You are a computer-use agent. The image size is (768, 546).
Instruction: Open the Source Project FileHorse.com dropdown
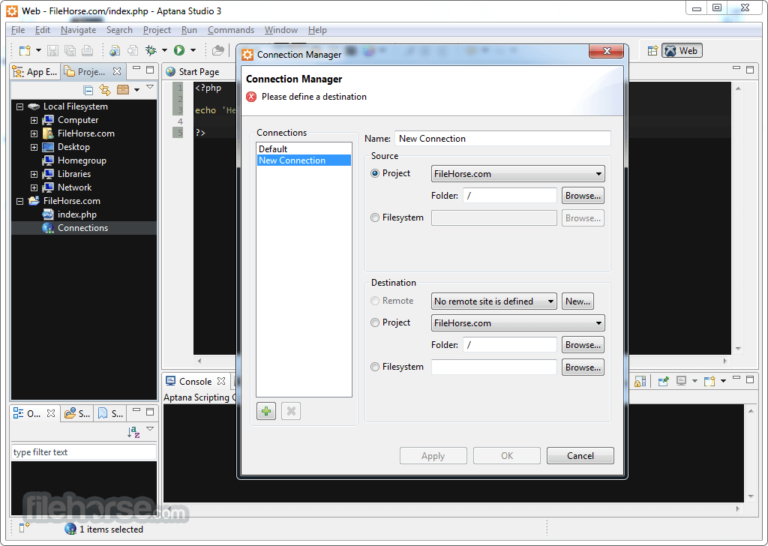pyautogui.click(x=517, y=174)
